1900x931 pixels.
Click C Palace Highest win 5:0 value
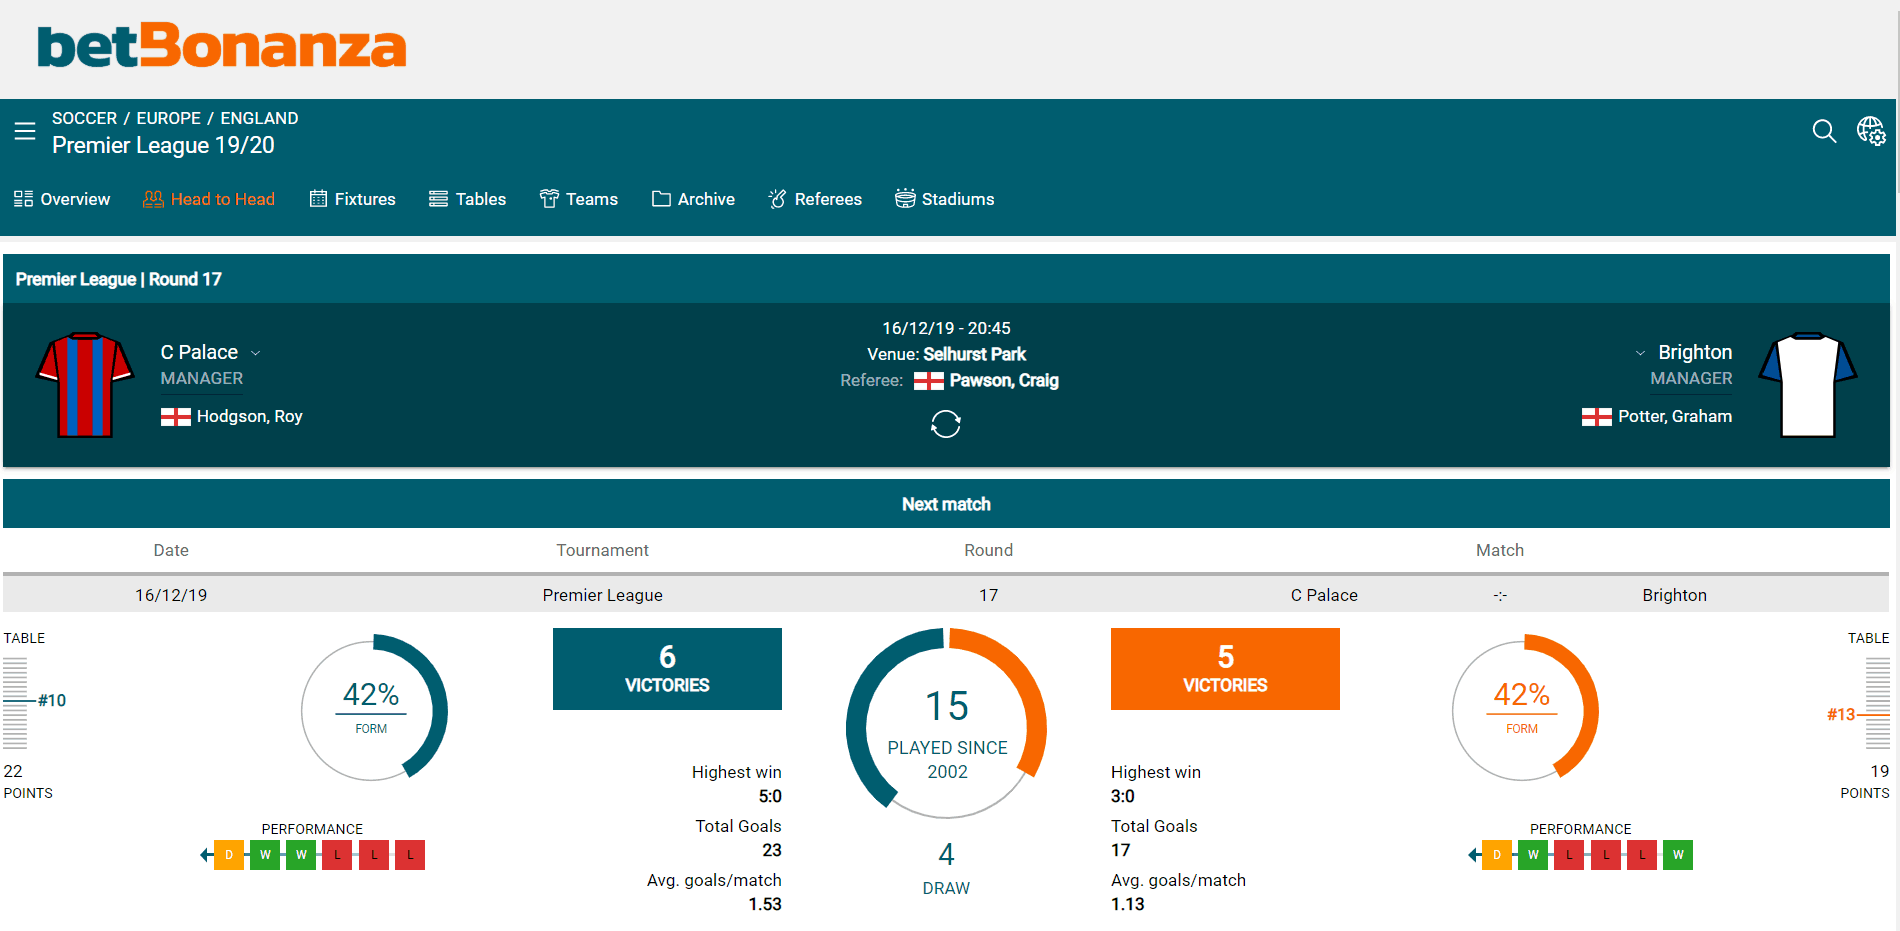tap(770, 797)
